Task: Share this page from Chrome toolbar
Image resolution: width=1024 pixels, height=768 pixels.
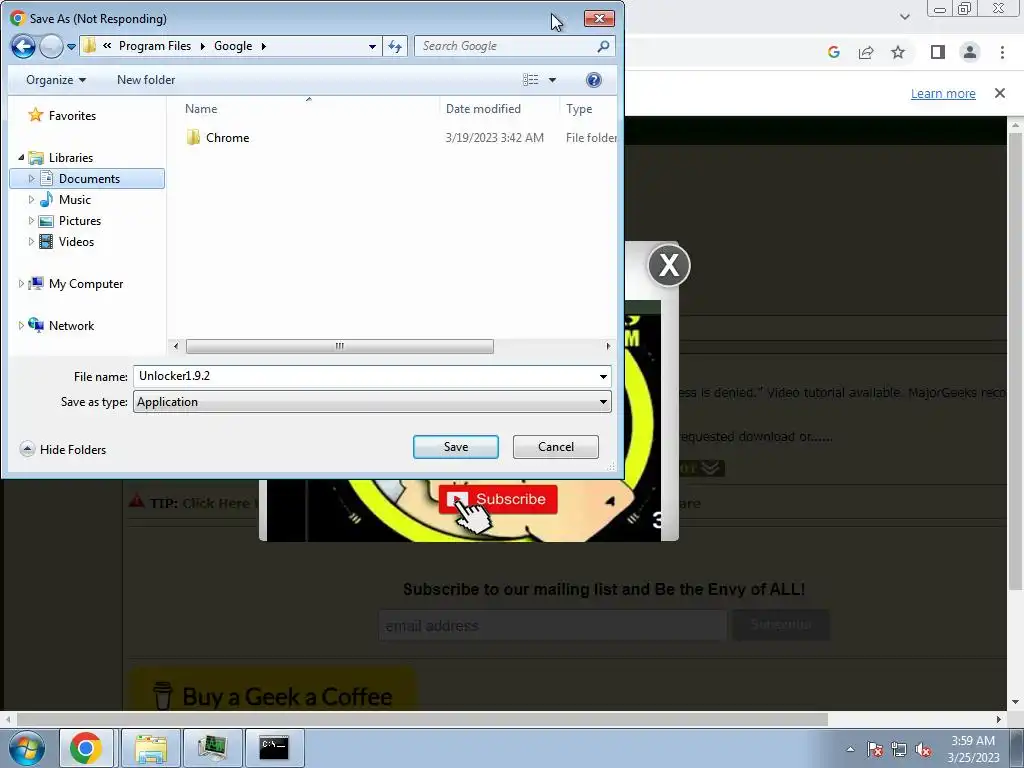Action: 866,52
